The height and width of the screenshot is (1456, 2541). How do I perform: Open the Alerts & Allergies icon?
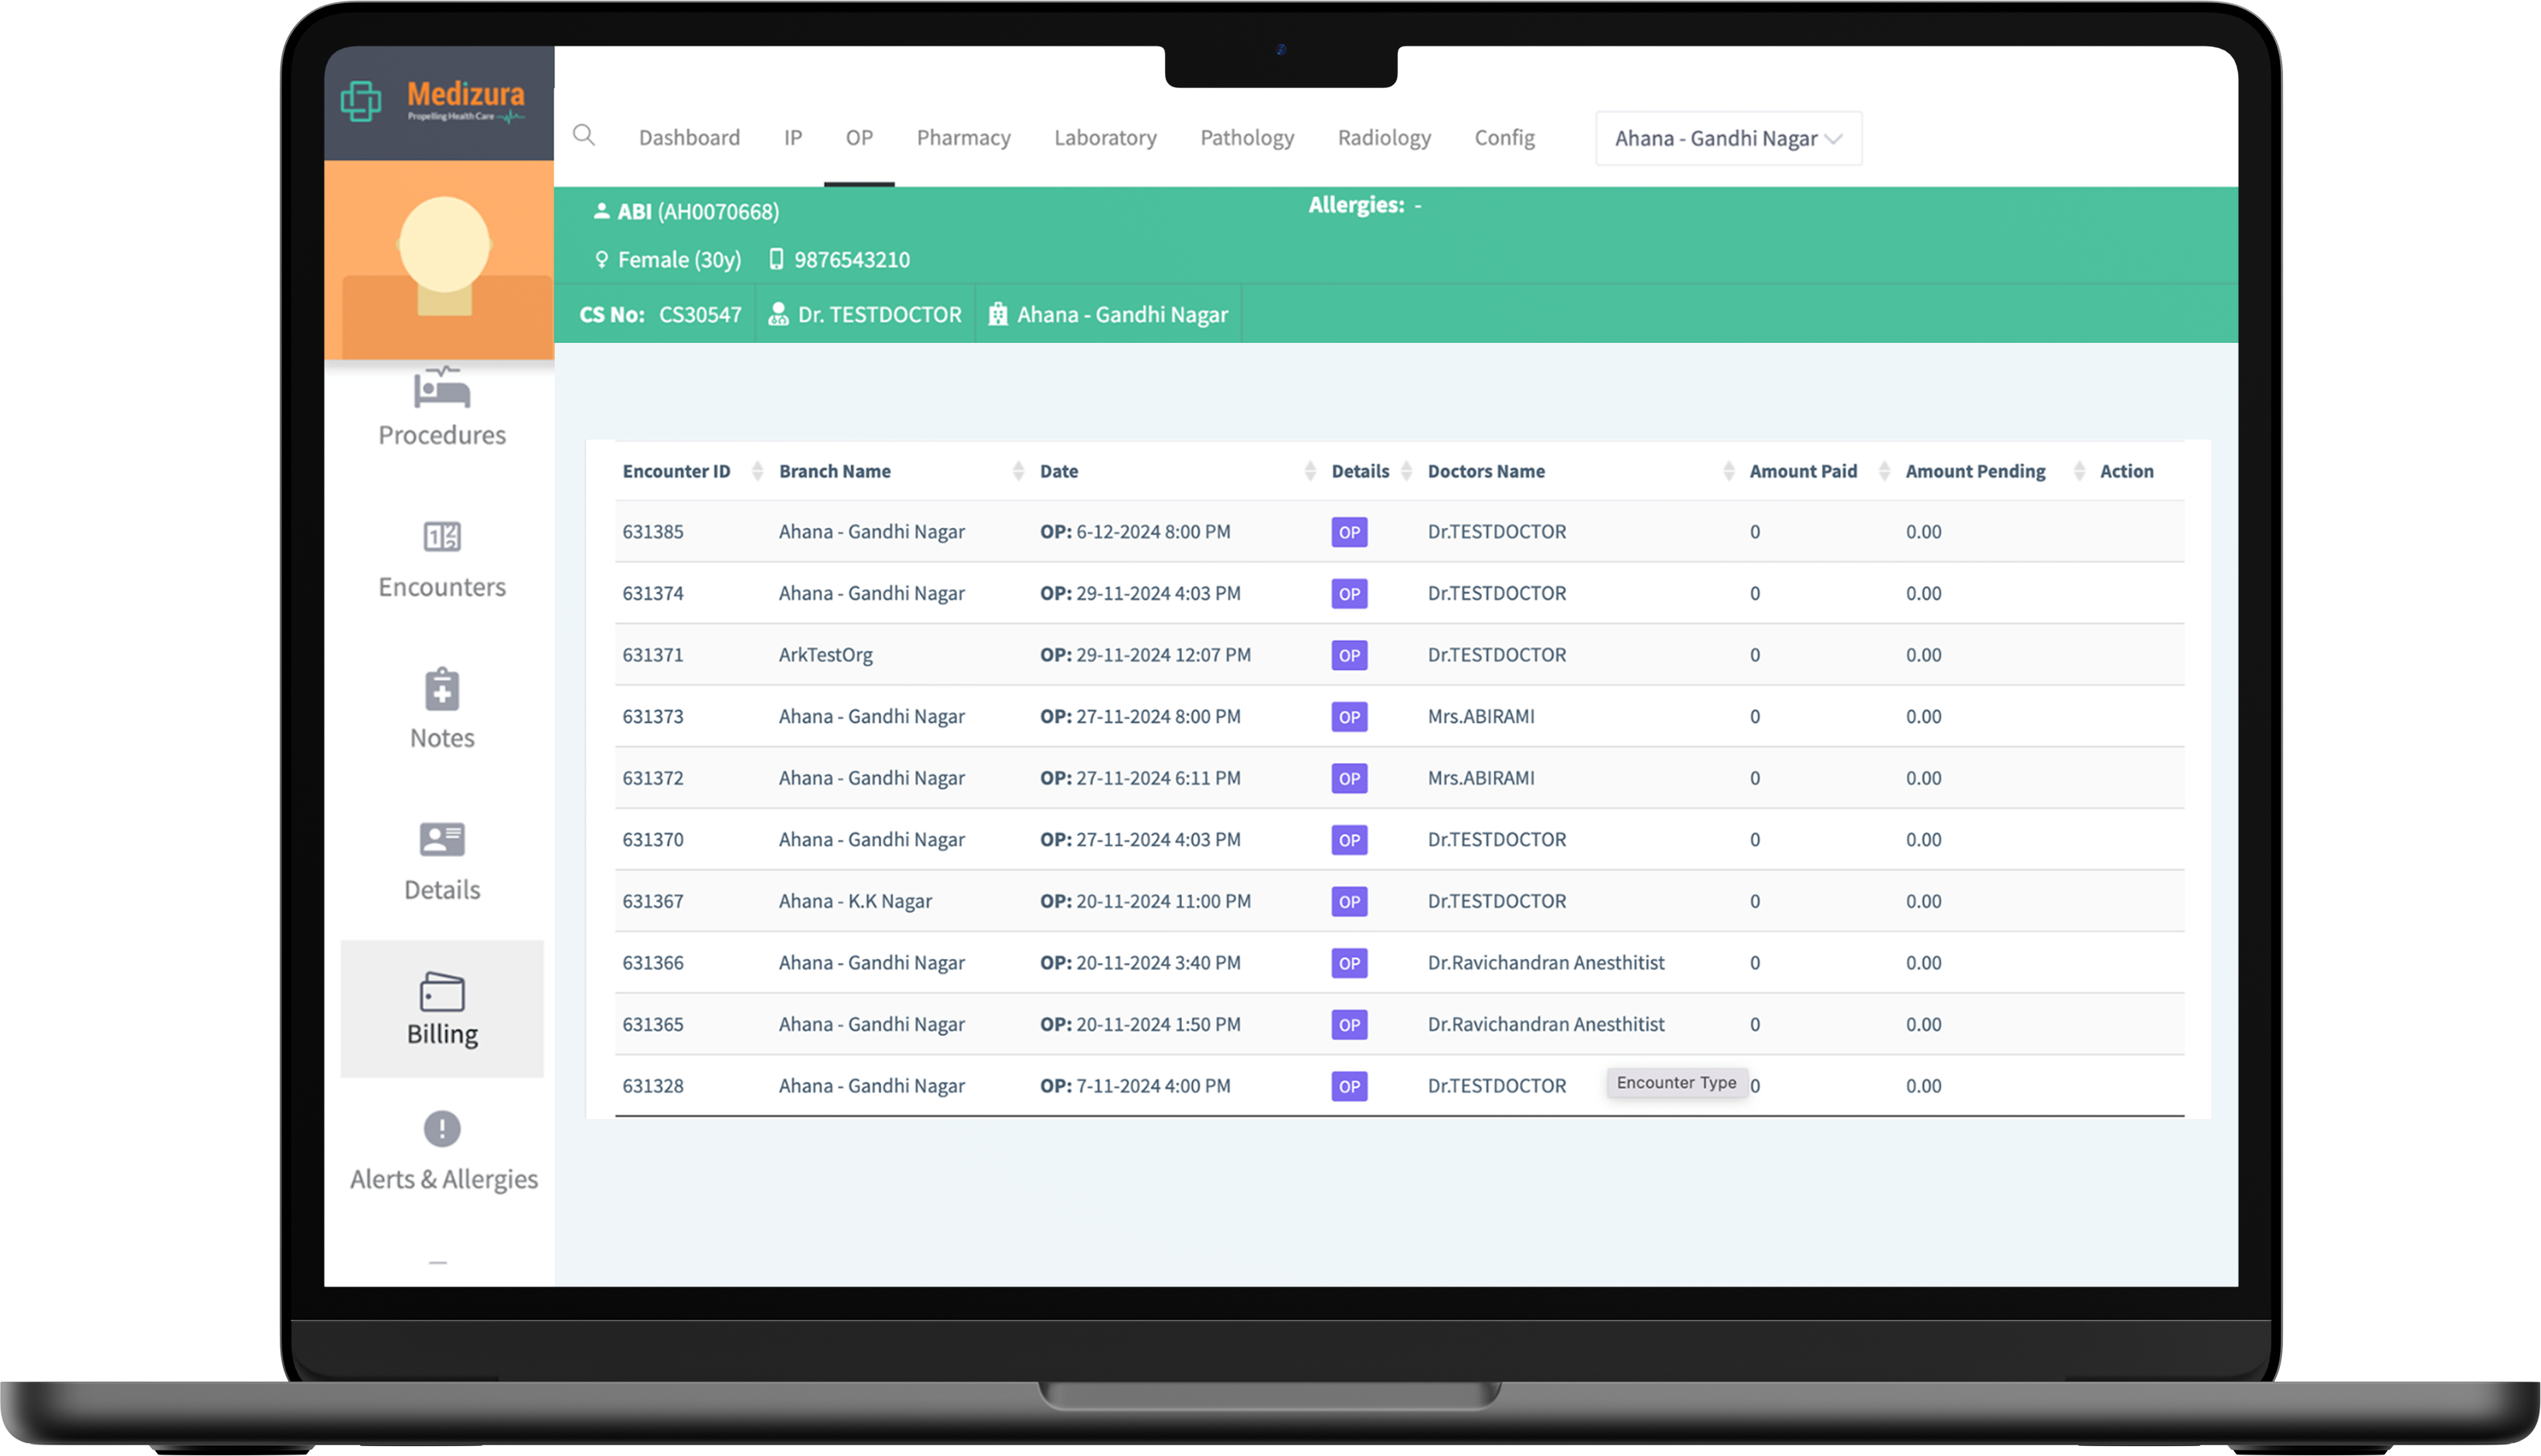pyautogui.click(x=441, y=1130)
